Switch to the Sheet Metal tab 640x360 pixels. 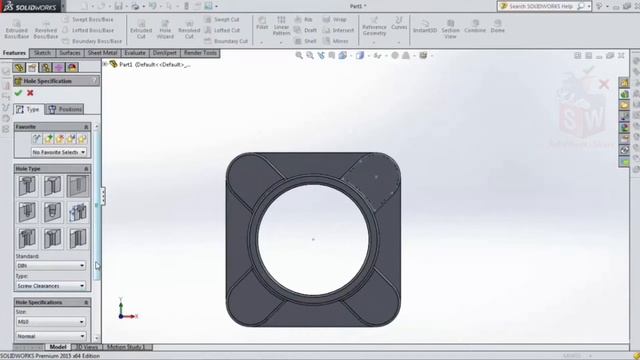tap(102, 53)
